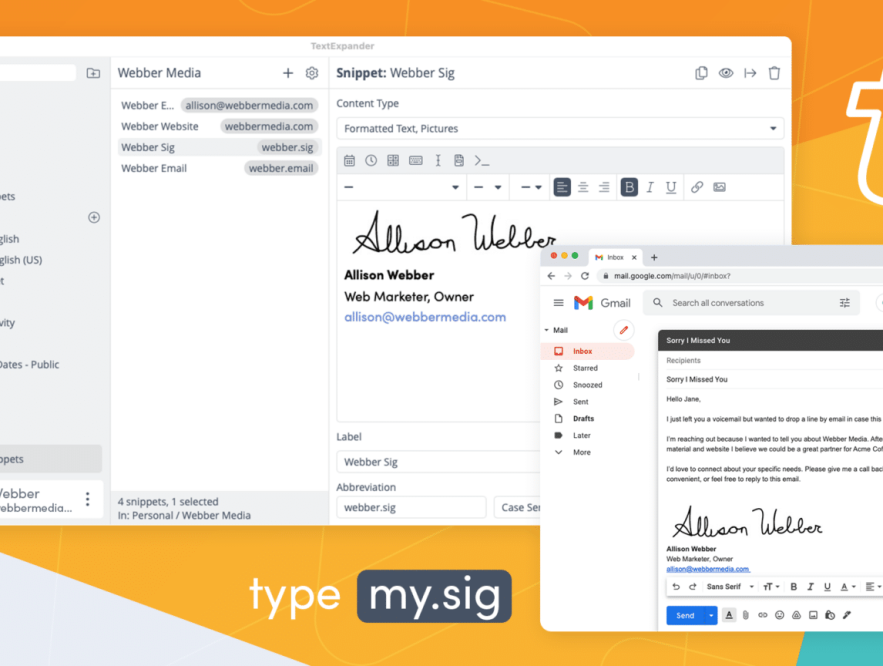The width and height of the screenshot is (883, 666).
Task: Open the Sans Serif font dropdown in Gmail
Action: click(x=730, y=587)
